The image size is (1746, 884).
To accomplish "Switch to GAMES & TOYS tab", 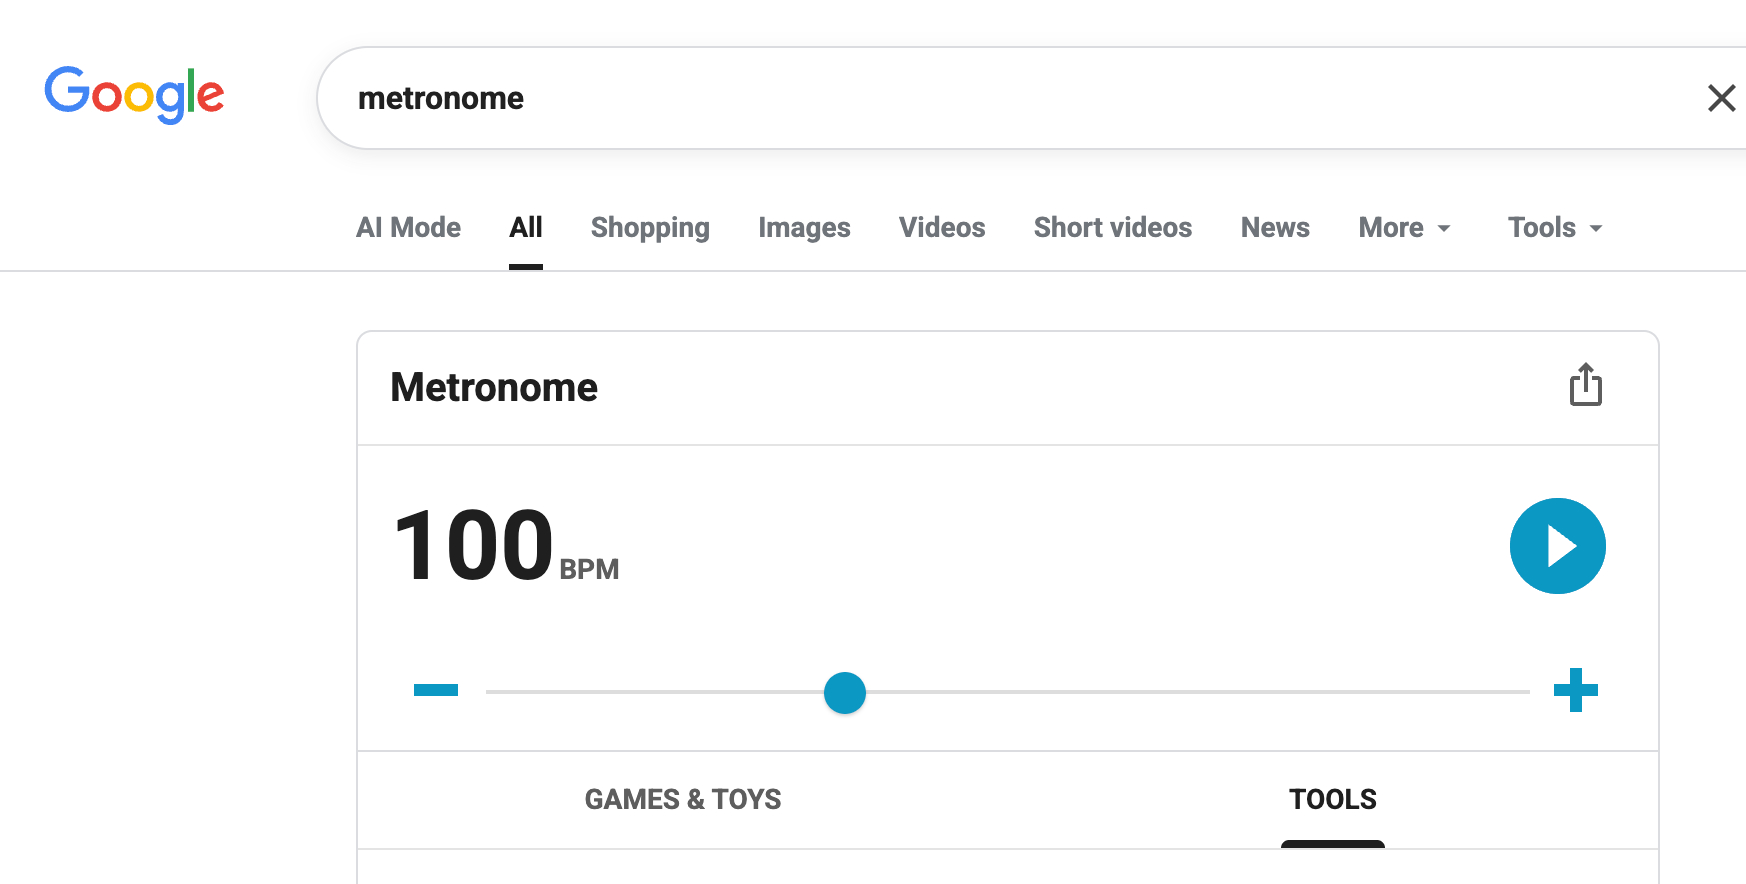I will 683,799.
